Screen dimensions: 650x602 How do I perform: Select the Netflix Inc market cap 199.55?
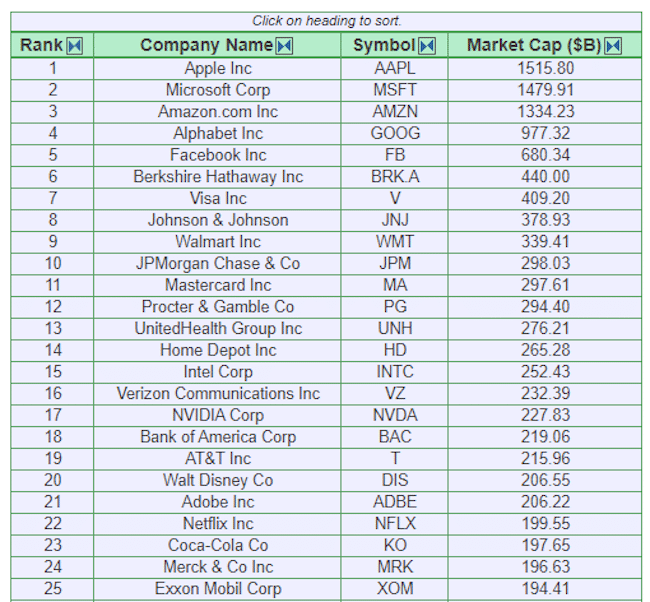(x=546, y=523)
